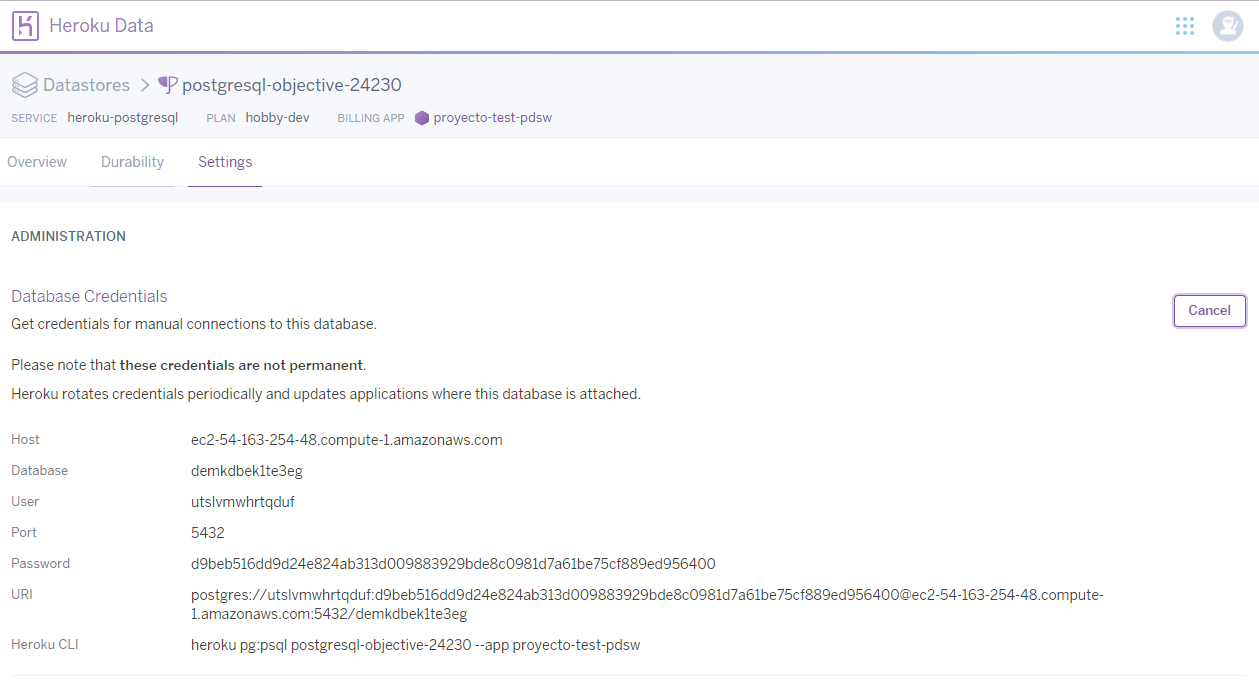
Task: Click the Heroku logo icon
Action: pyautogui.click(x=25, y=26)
